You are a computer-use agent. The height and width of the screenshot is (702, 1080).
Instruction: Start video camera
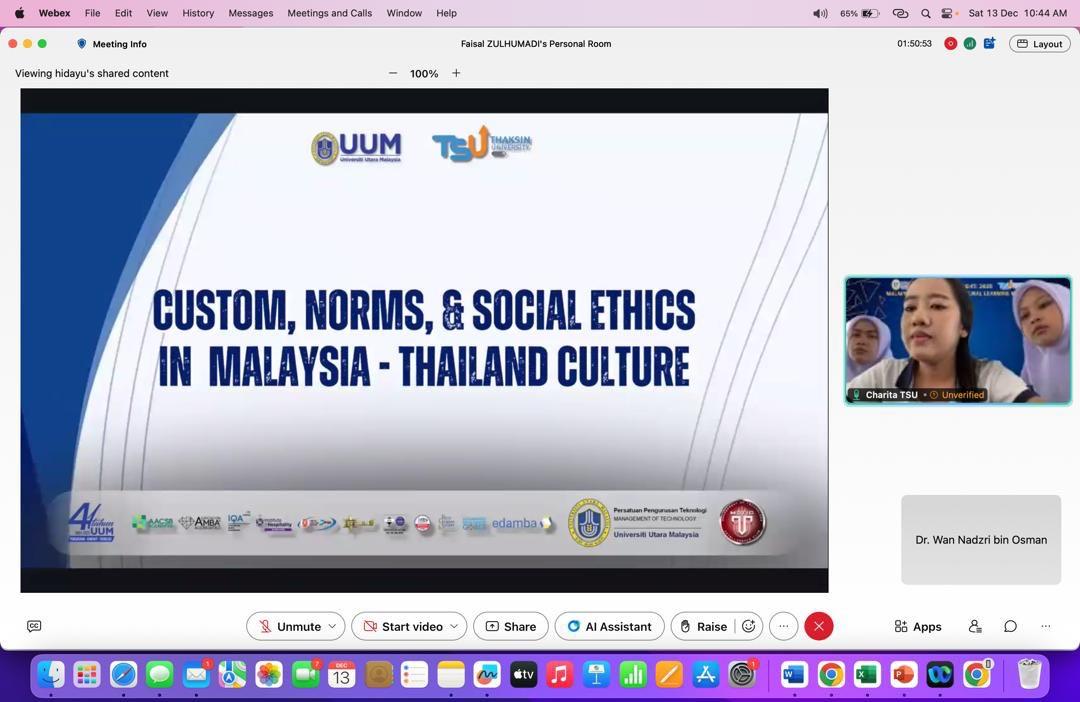(403, 626)
